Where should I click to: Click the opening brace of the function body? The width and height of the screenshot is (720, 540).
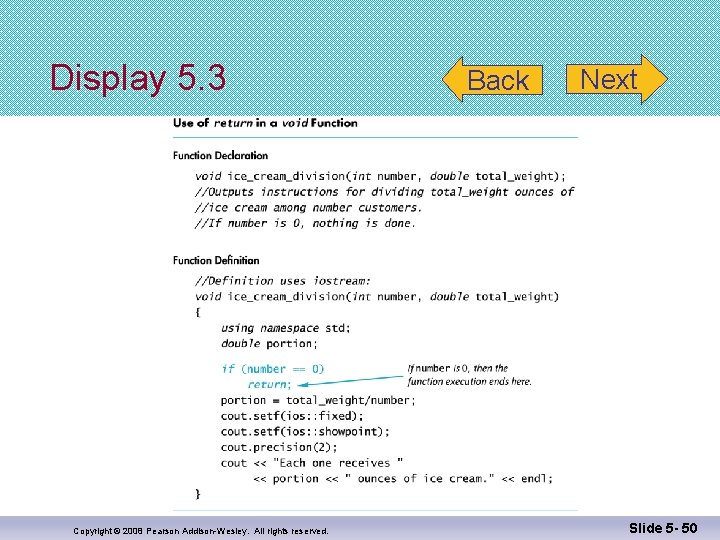click(x=198, y=312)
